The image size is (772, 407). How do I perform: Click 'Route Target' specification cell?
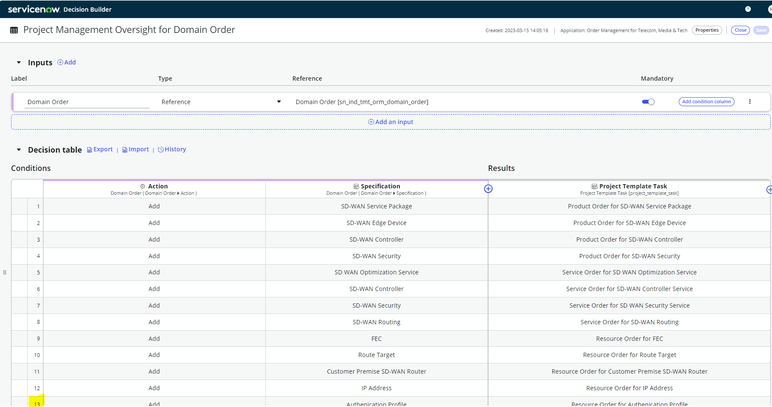(376, 355)
